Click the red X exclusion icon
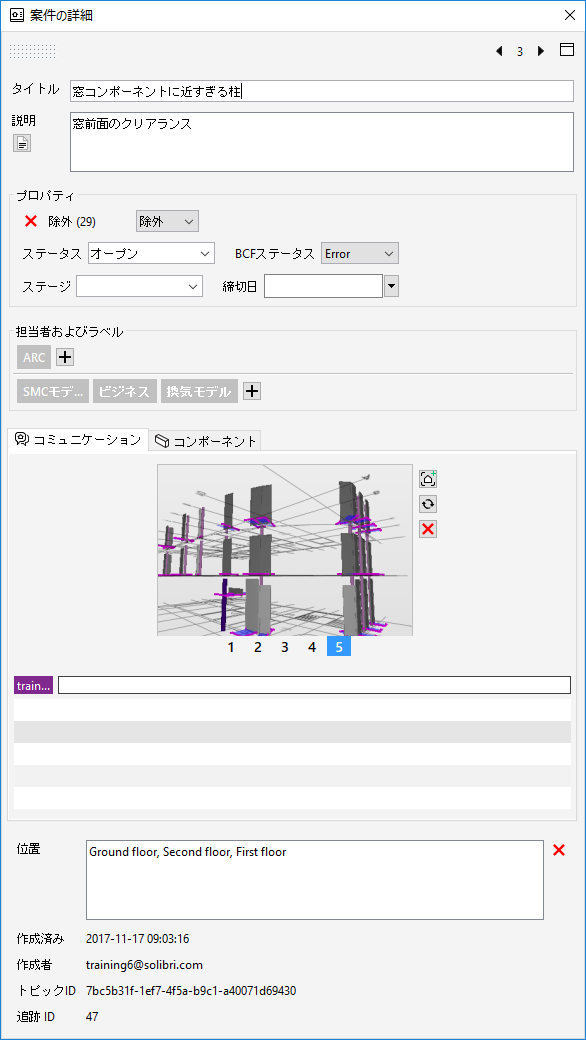This screenshot has width=586, height=1040. tap(30, 222)
